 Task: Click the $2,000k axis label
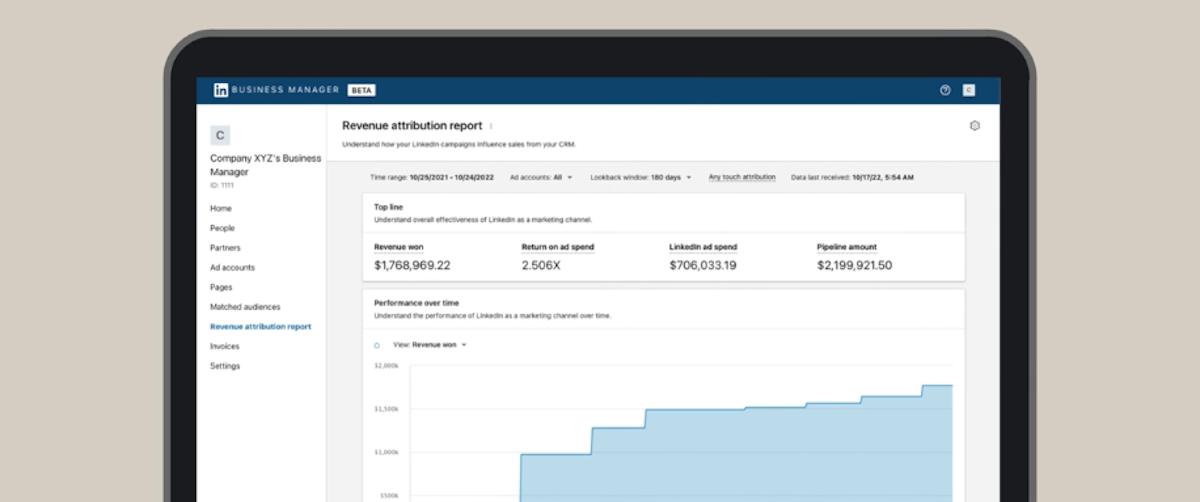[387, 366]
